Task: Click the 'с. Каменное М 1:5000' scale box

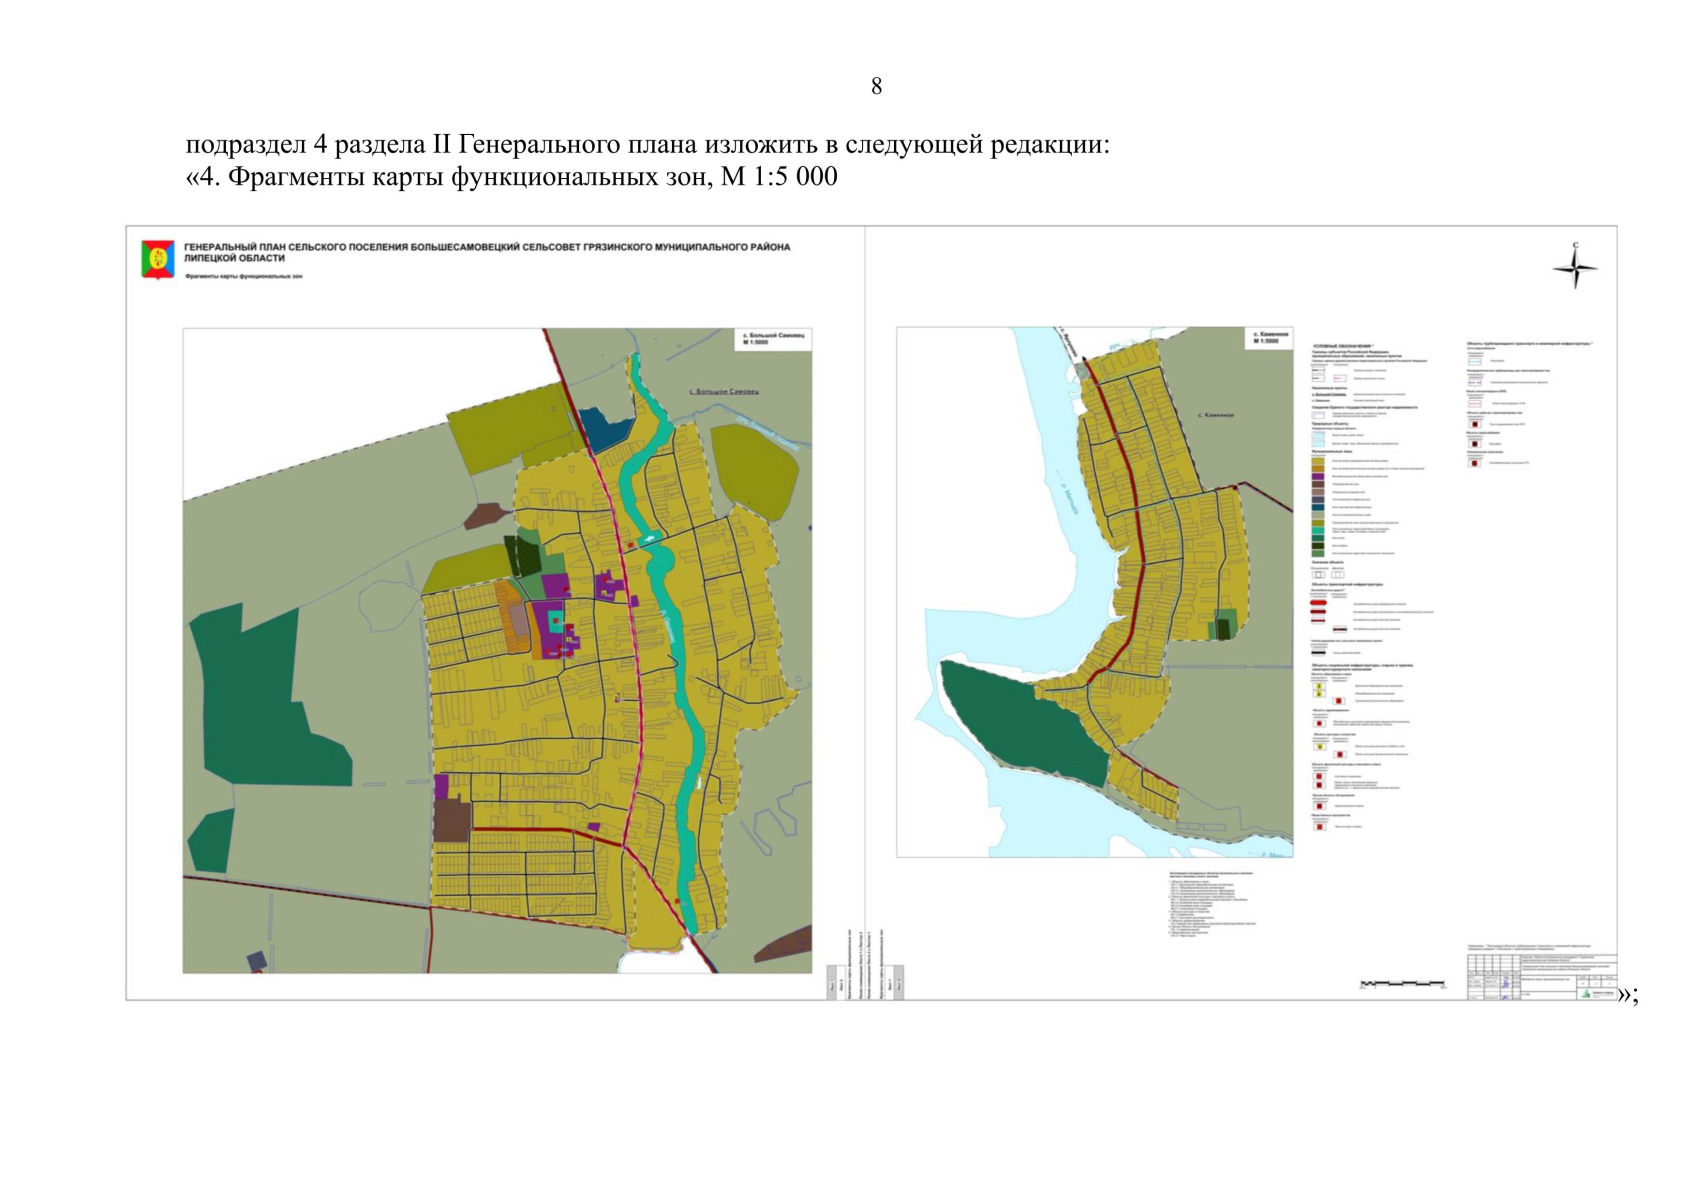Action: click(x=1270, y=338)
